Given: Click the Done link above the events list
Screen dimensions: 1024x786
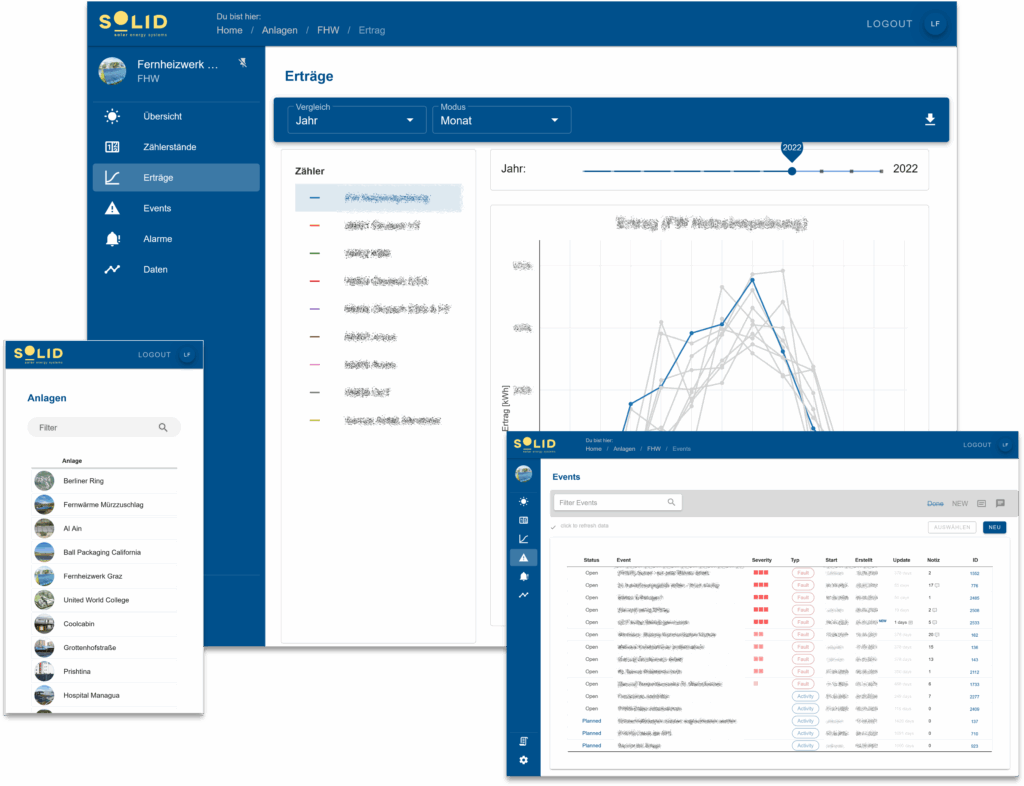Looking at the screenshot, I should pyautogui.click(x=935, y=504).
